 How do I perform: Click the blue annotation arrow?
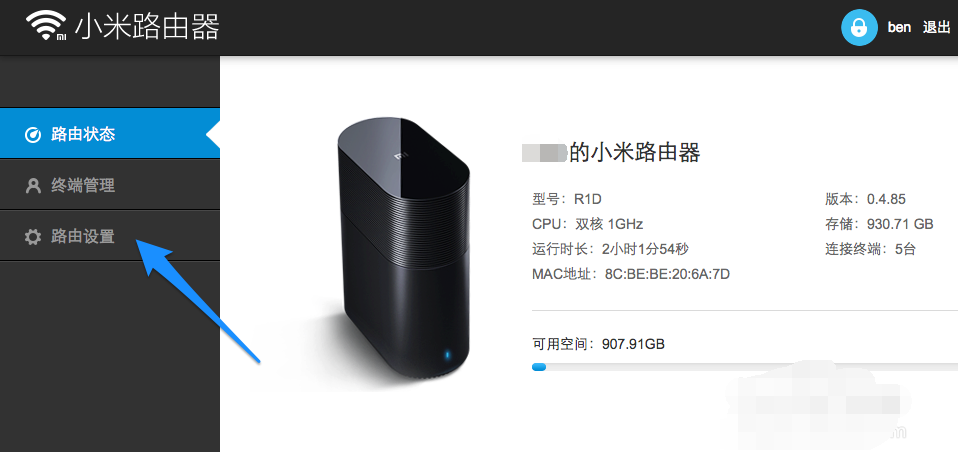[x=199, y=300]
